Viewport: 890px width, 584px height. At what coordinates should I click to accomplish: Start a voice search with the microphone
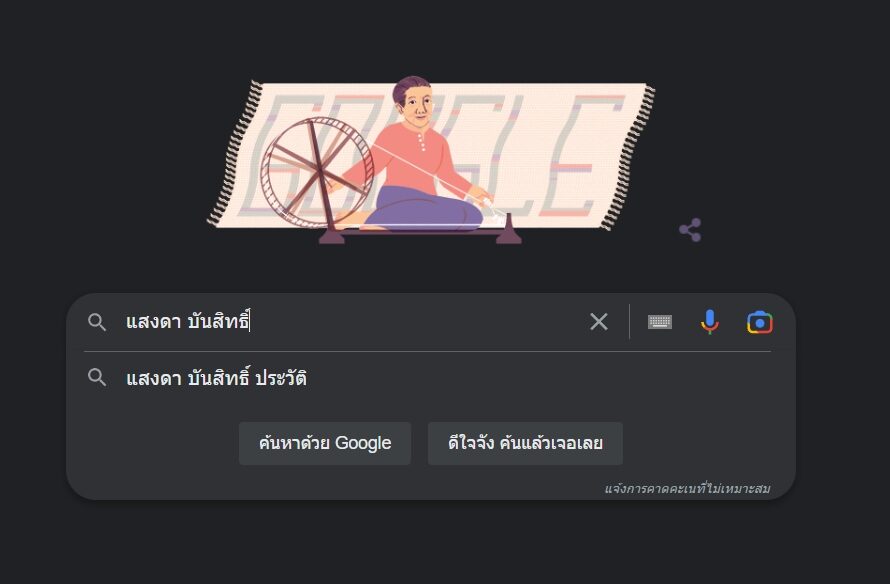[710, 322]
